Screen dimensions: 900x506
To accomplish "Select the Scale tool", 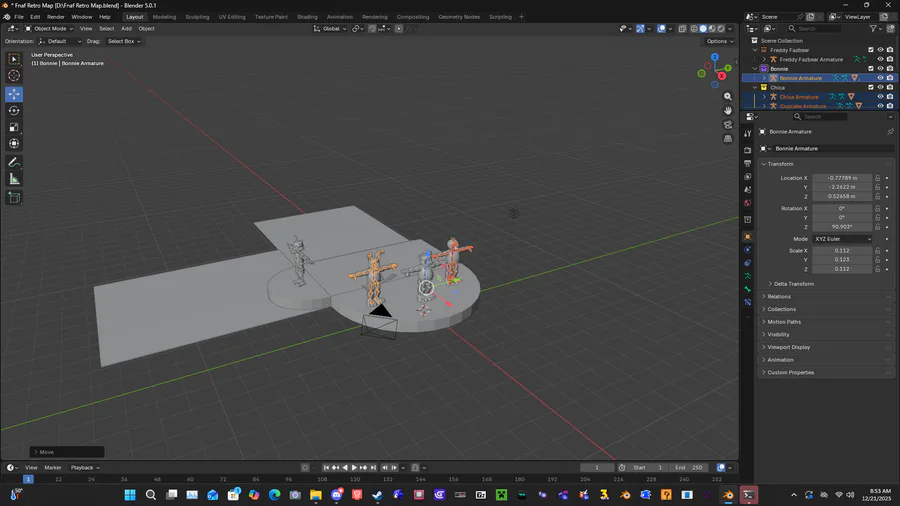I will pos(14,127).
